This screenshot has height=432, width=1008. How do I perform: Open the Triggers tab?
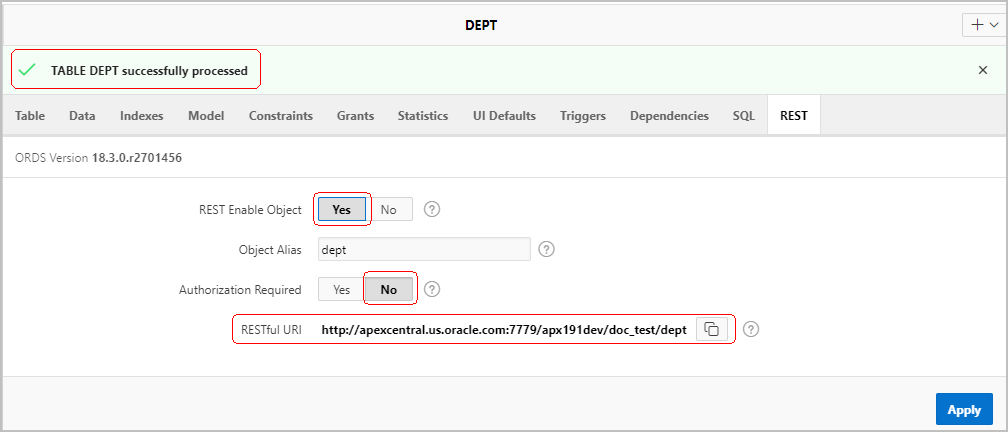click(x=582, y=116)
